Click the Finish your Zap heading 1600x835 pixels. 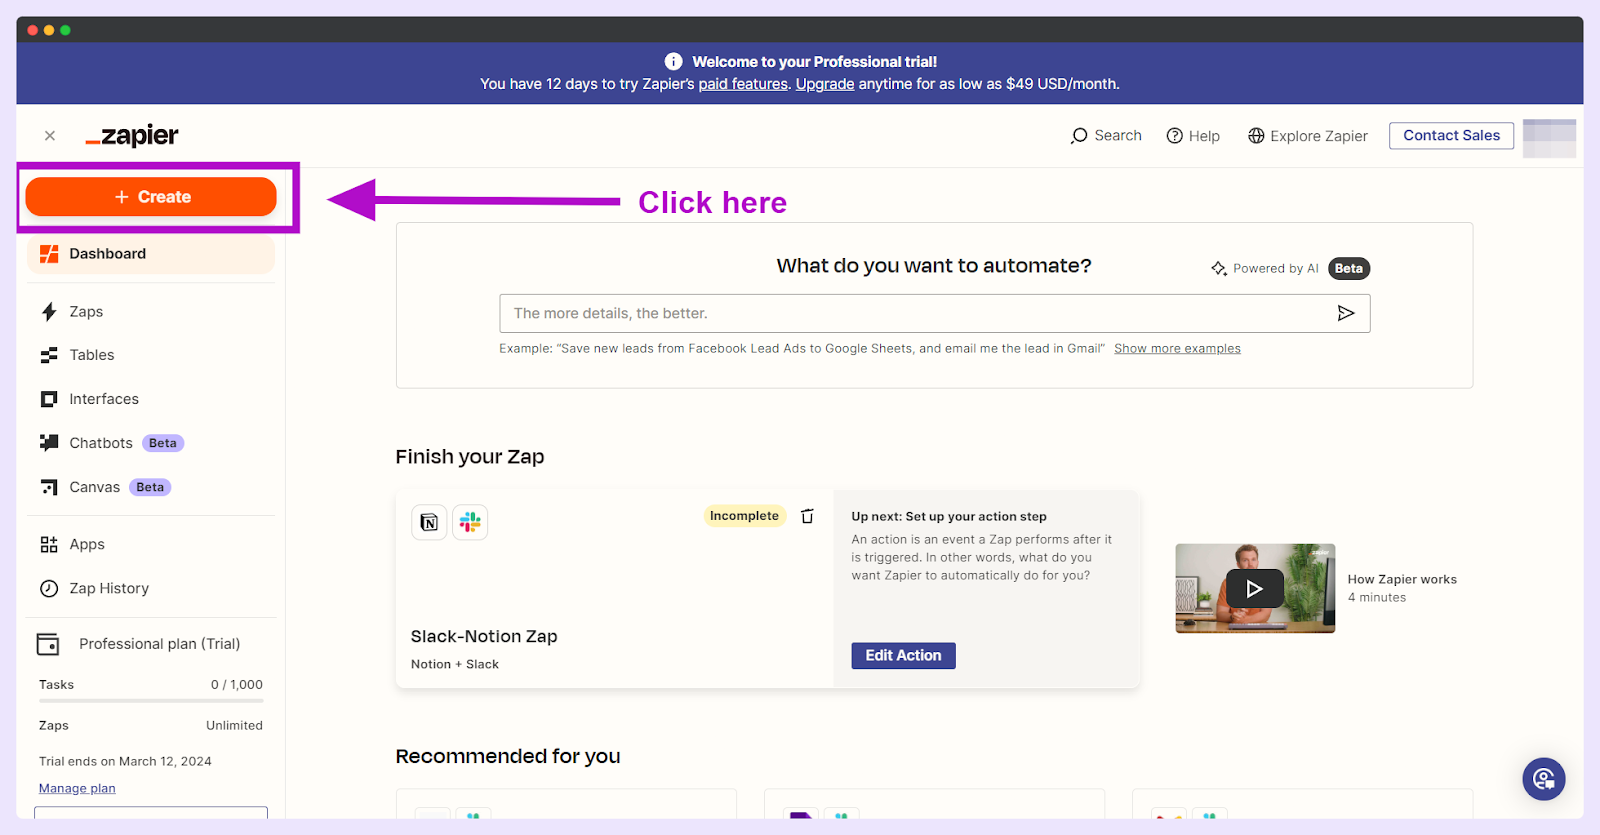click(470, 457)
